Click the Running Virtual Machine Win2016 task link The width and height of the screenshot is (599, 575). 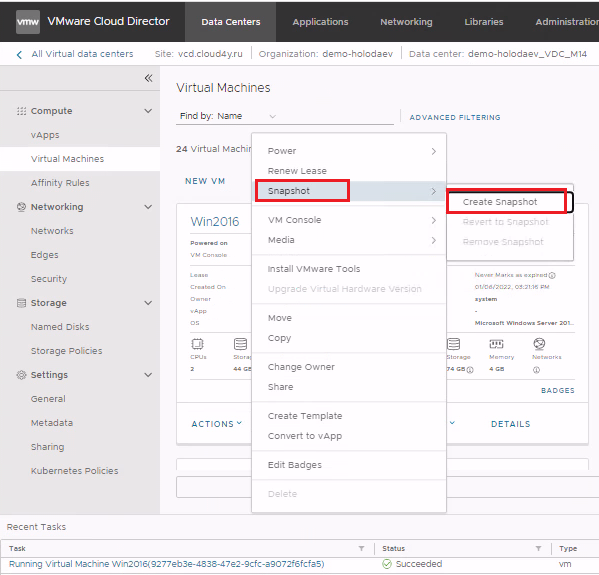coord(167,564)
